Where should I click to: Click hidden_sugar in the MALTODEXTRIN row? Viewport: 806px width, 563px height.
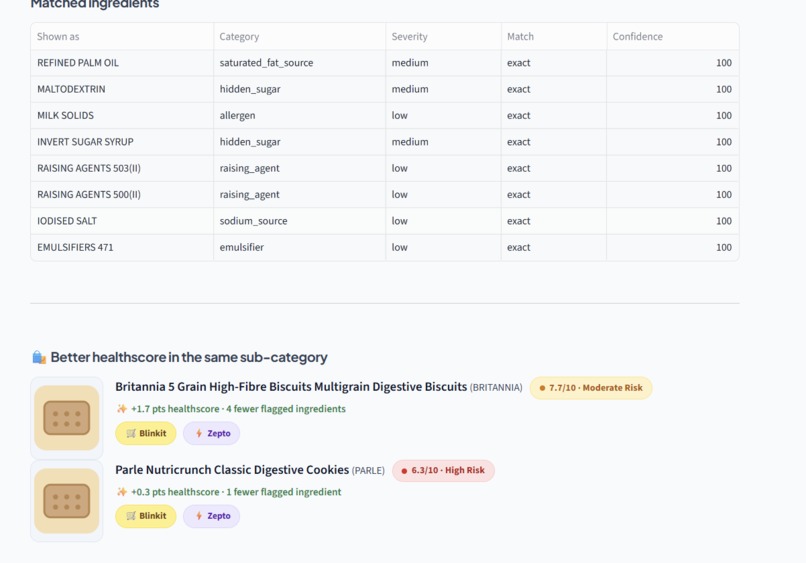pyautogui.click(x=300, y=89)
